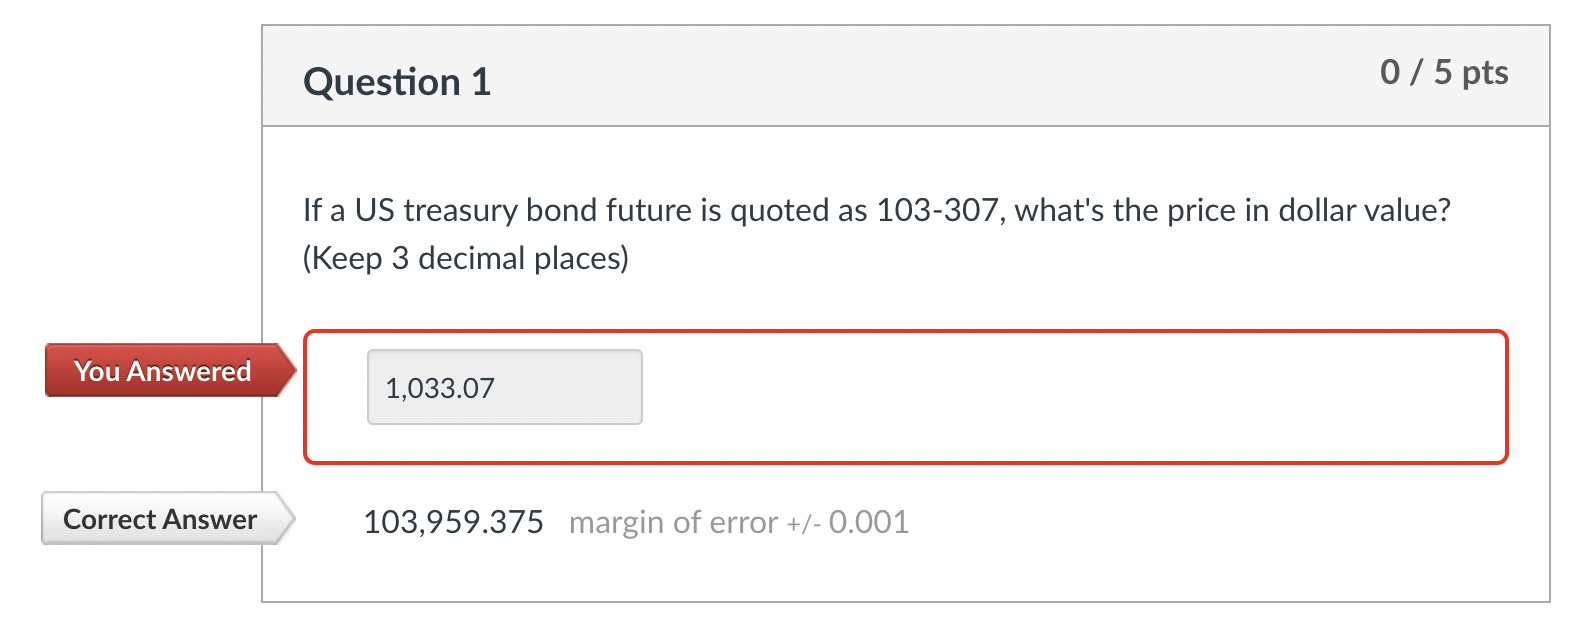Click the correct answer value 103,959.375

tap(455, 521)
